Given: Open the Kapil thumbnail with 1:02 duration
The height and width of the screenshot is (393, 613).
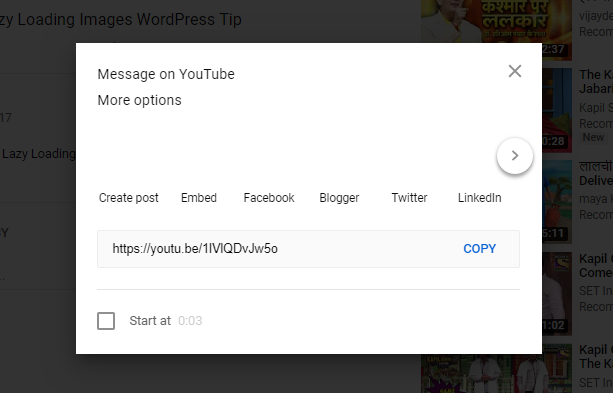Looking at the screenshot, I should (x=557, y=294).
